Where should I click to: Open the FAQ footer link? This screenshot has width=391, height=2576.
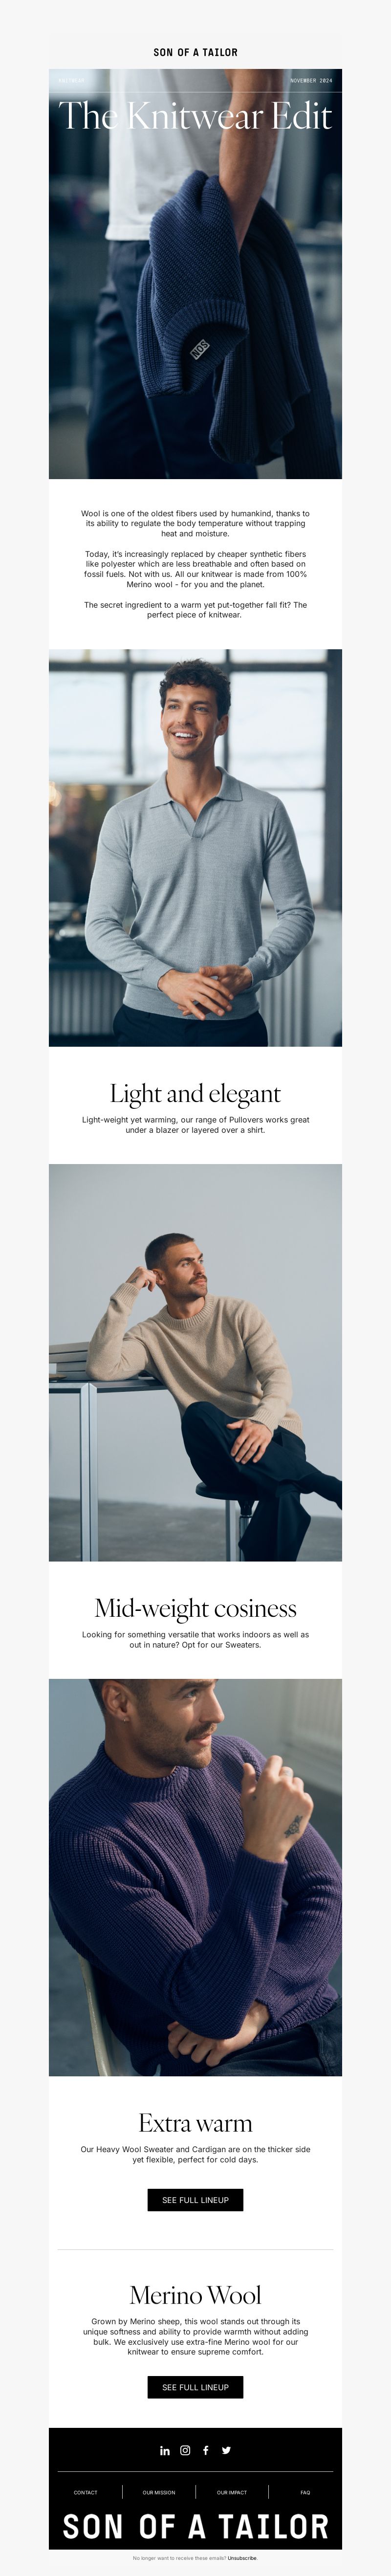(x=305, y=2492)
